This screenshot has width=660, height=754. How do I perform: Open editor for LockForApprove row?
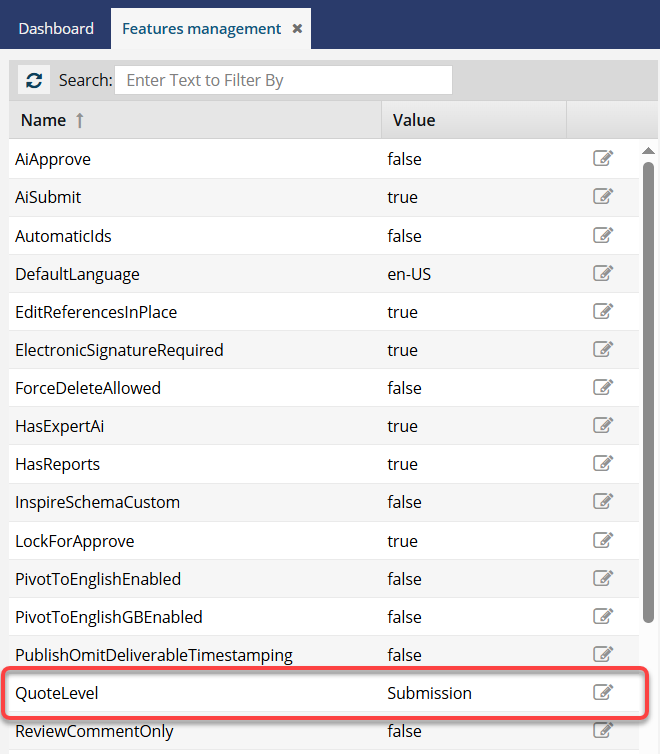(603, 541)
